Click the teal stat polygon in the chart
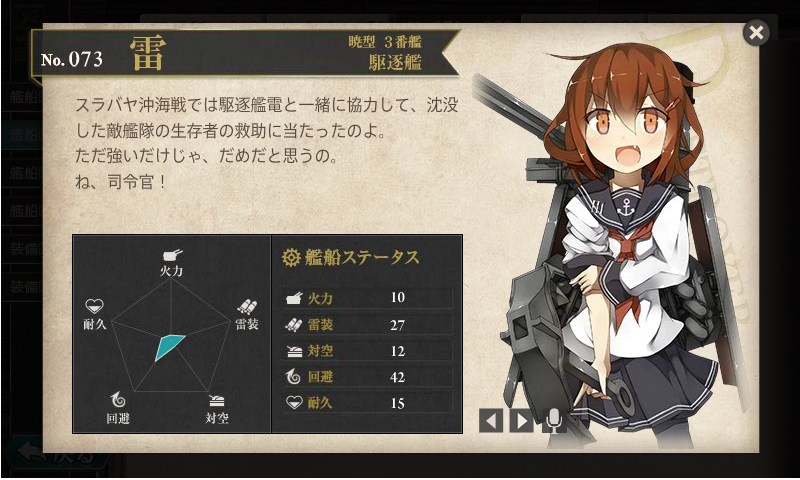 point(168,347)
